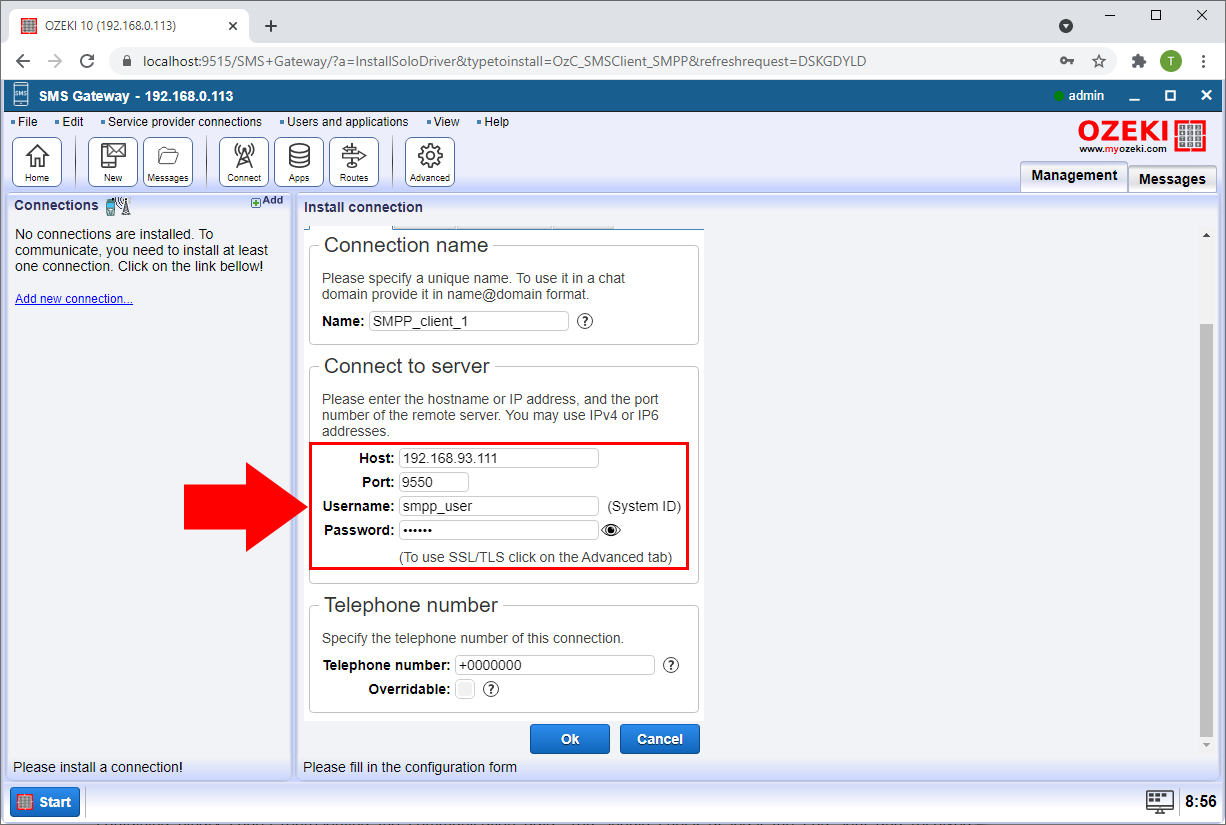The image size is (1226, 825).
Task: Open the Advanced gear toolbar icon
Action: click(430, 162)
